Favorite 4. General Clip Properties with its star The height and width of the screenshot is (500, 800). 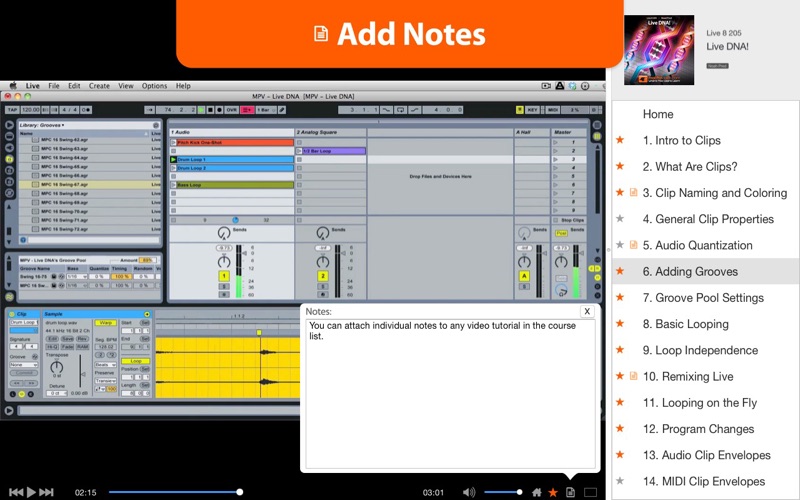(x=620, y=218)
